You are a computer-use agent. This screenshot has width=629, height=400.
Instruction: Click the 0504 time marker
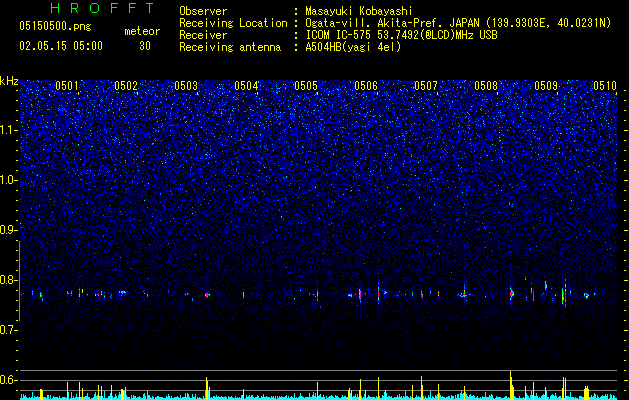pyautogui.click(x=246, y=86)
